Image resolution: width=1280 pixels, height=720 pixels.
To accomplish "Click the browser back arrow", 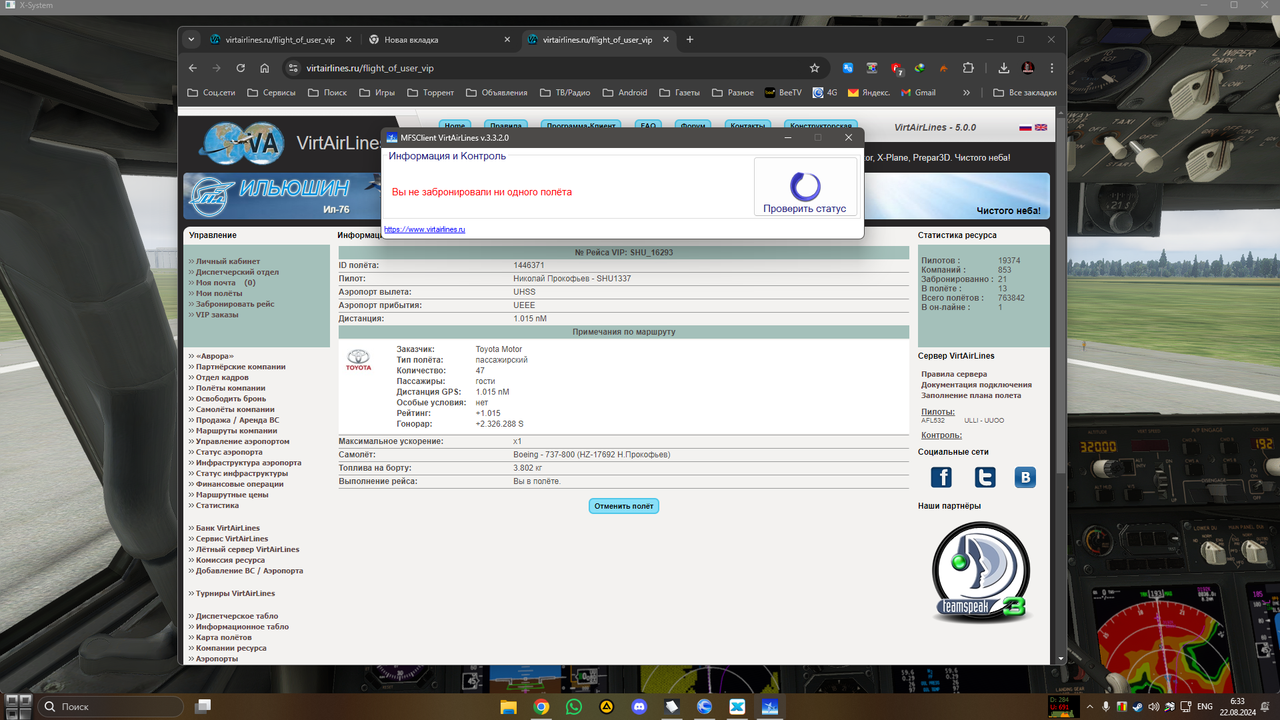I will 193,68.
